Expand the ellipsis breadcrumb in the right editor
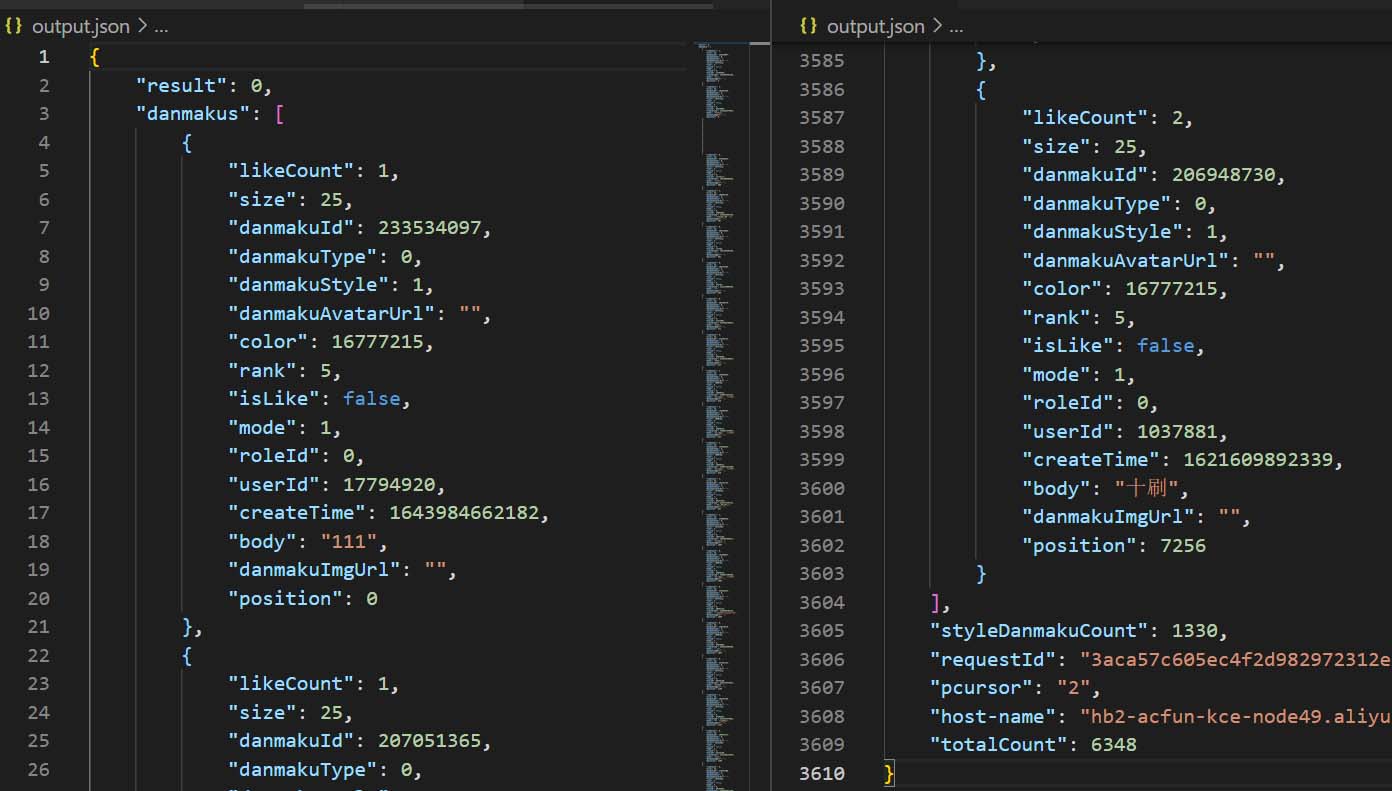The height and width of the screenshot is (791, 1392). (x=957, y=26)
